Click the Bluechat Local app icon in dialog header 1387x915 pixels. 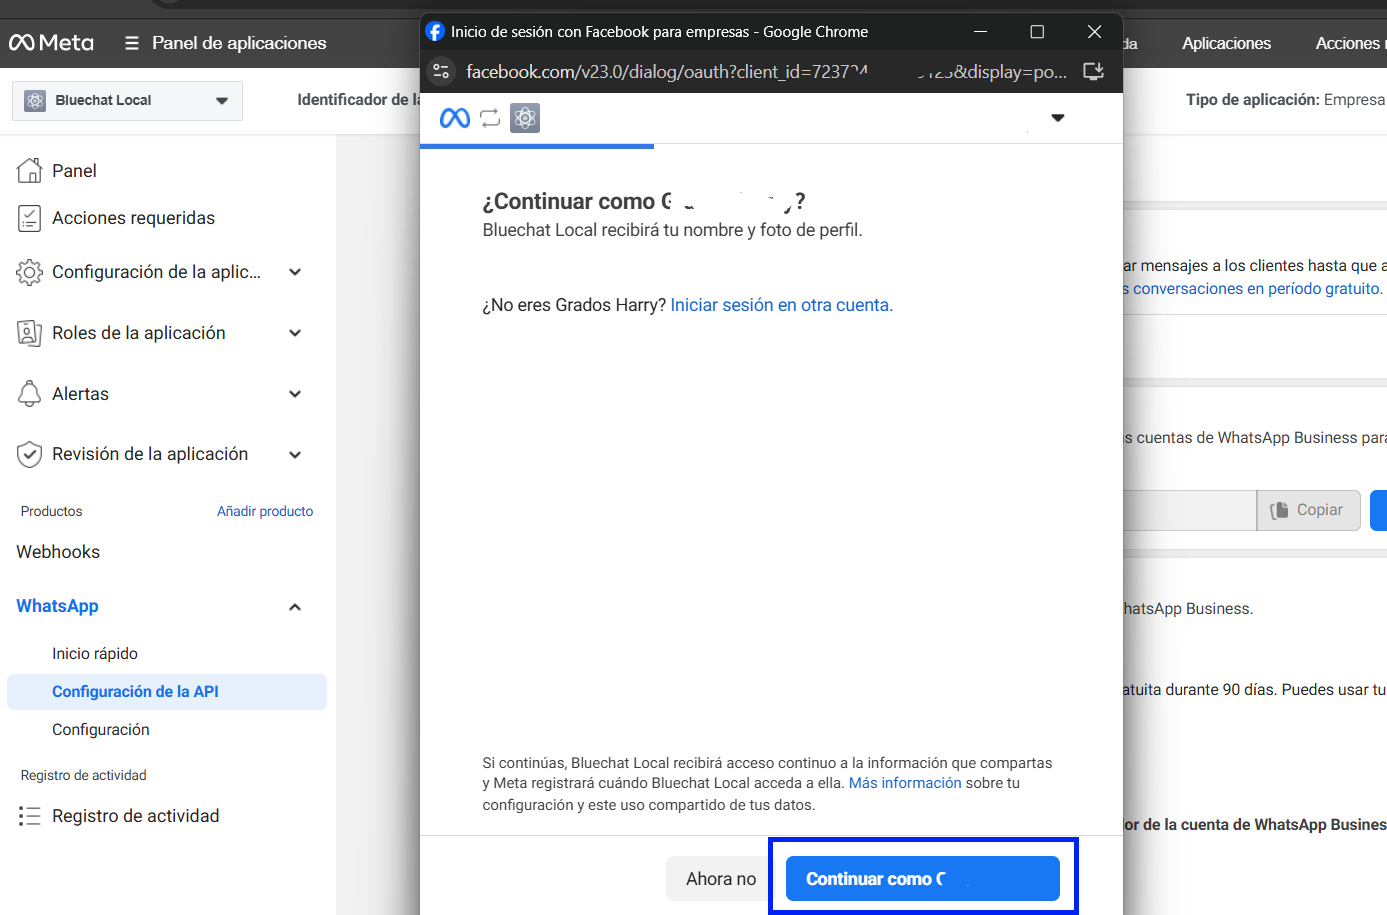click(x=525, y=118)
